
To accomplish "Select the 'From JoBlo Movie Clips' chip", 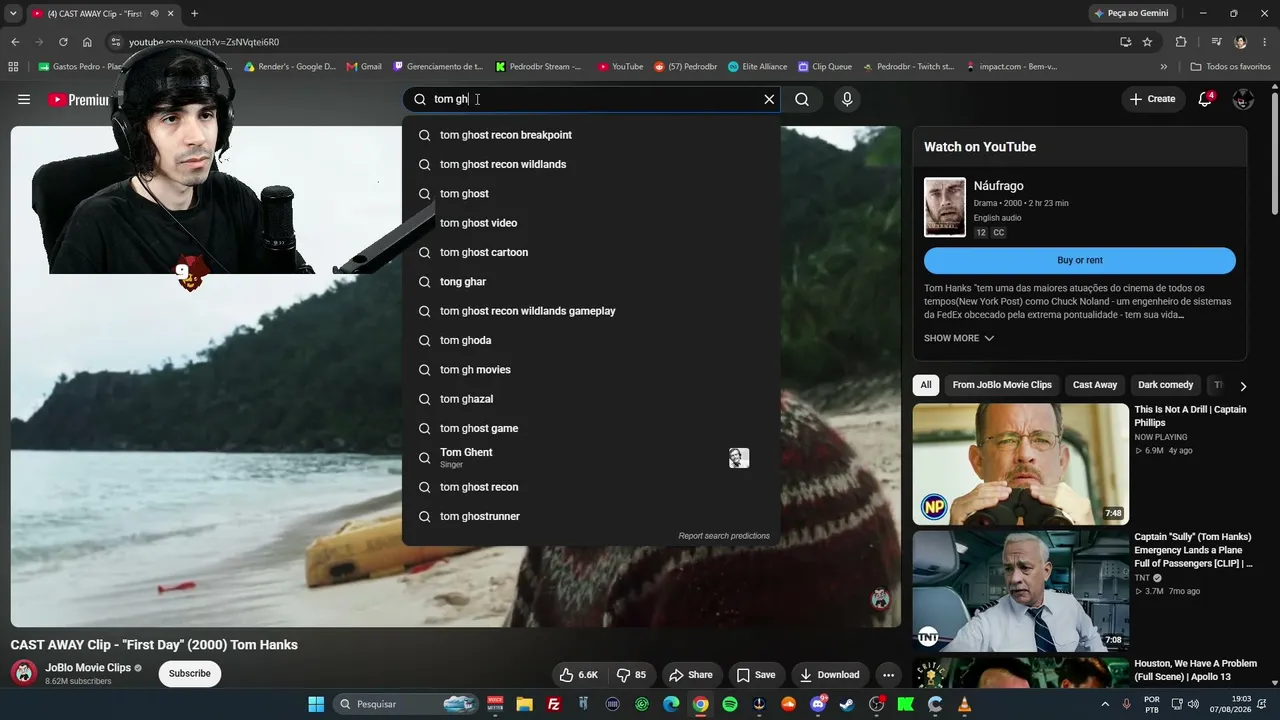I will 1002,385.
